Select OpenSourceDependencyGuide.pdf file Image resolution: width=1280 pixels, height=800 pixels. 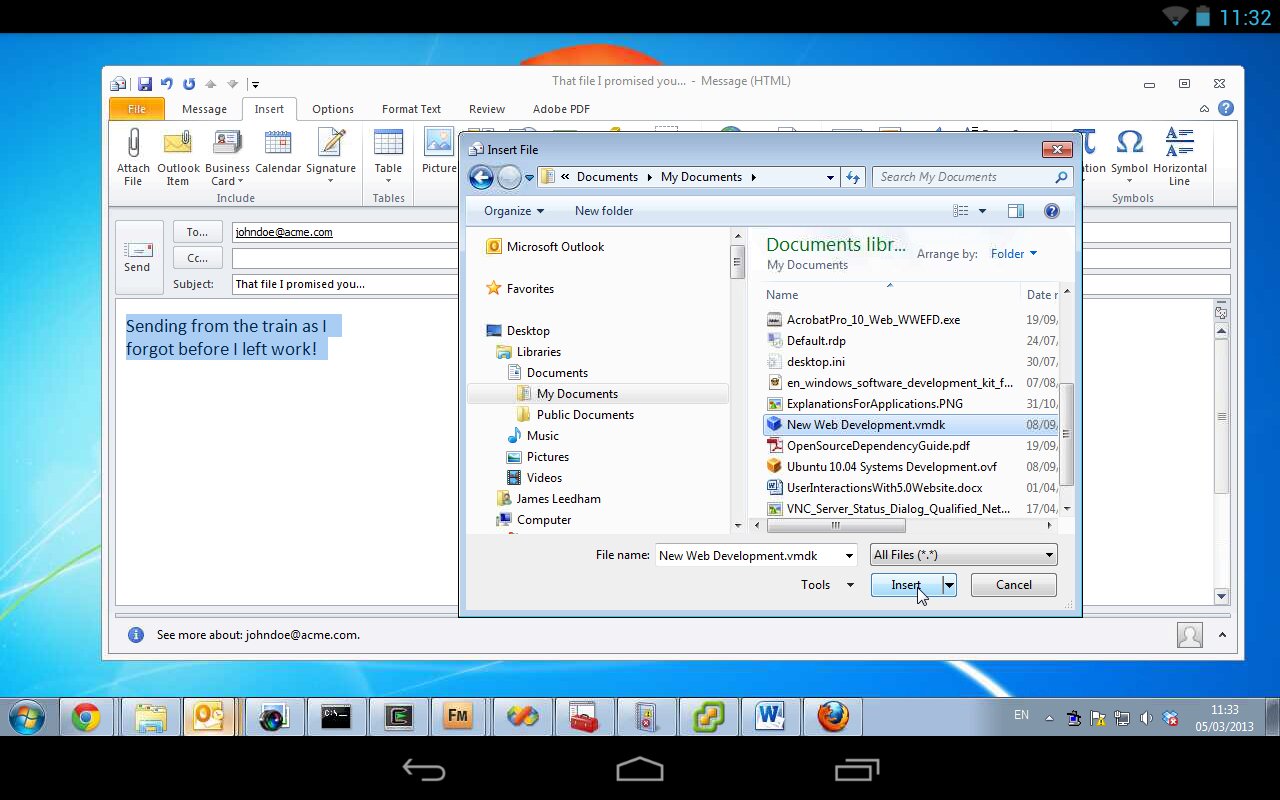pyautogui.click(x=877, y=446)
